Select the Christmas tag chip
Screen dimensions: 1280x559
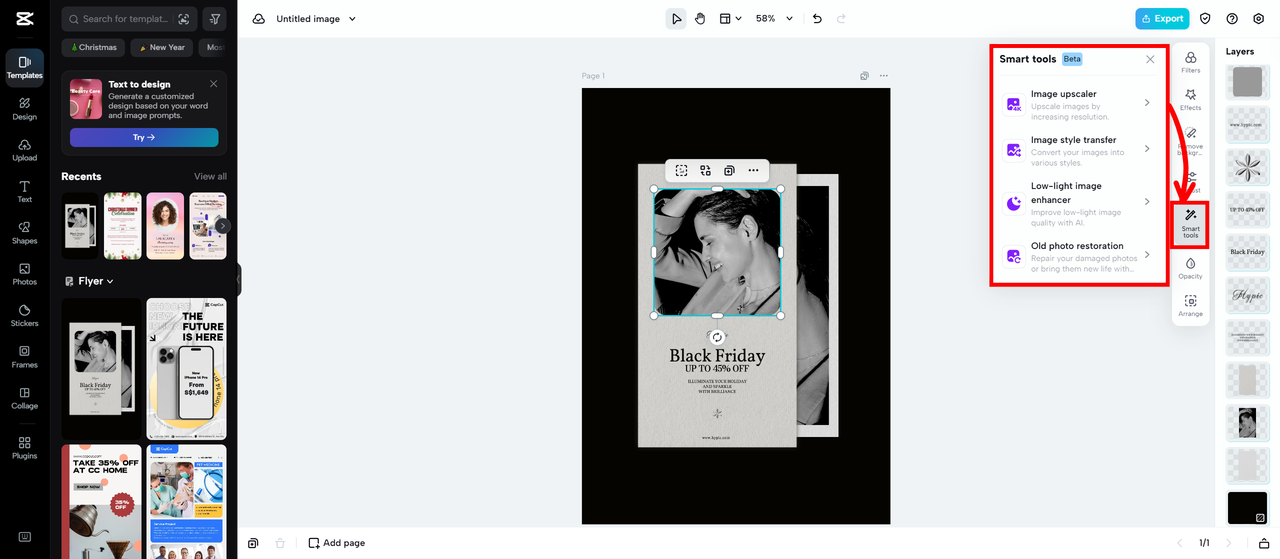point(94,47)
